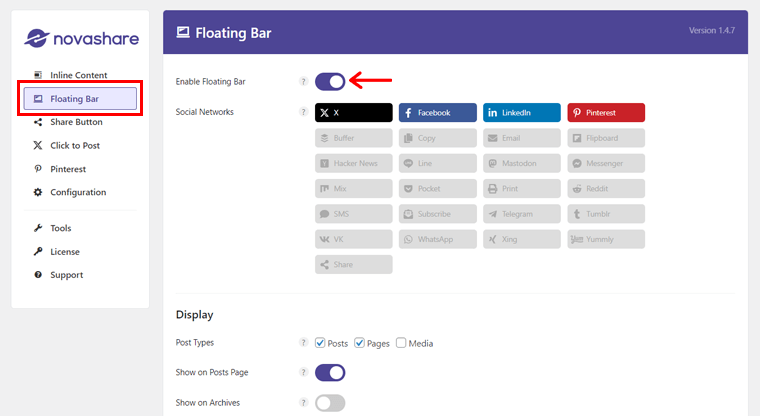Screen dimensions: 760x416
Task: Turn off the Enable Floating Bar toggle
Action: tap(330, 81)
